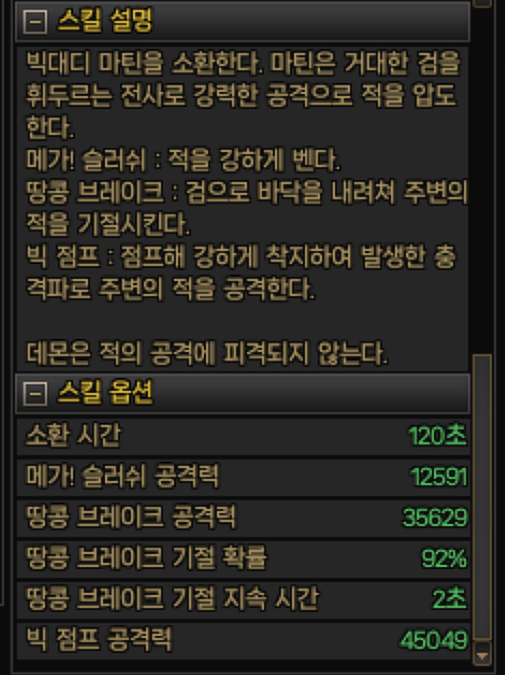Click the 데몬은 적의 공격에 피격되지 않는다 line
Viewport: 505px width, 675px height.
207,353
